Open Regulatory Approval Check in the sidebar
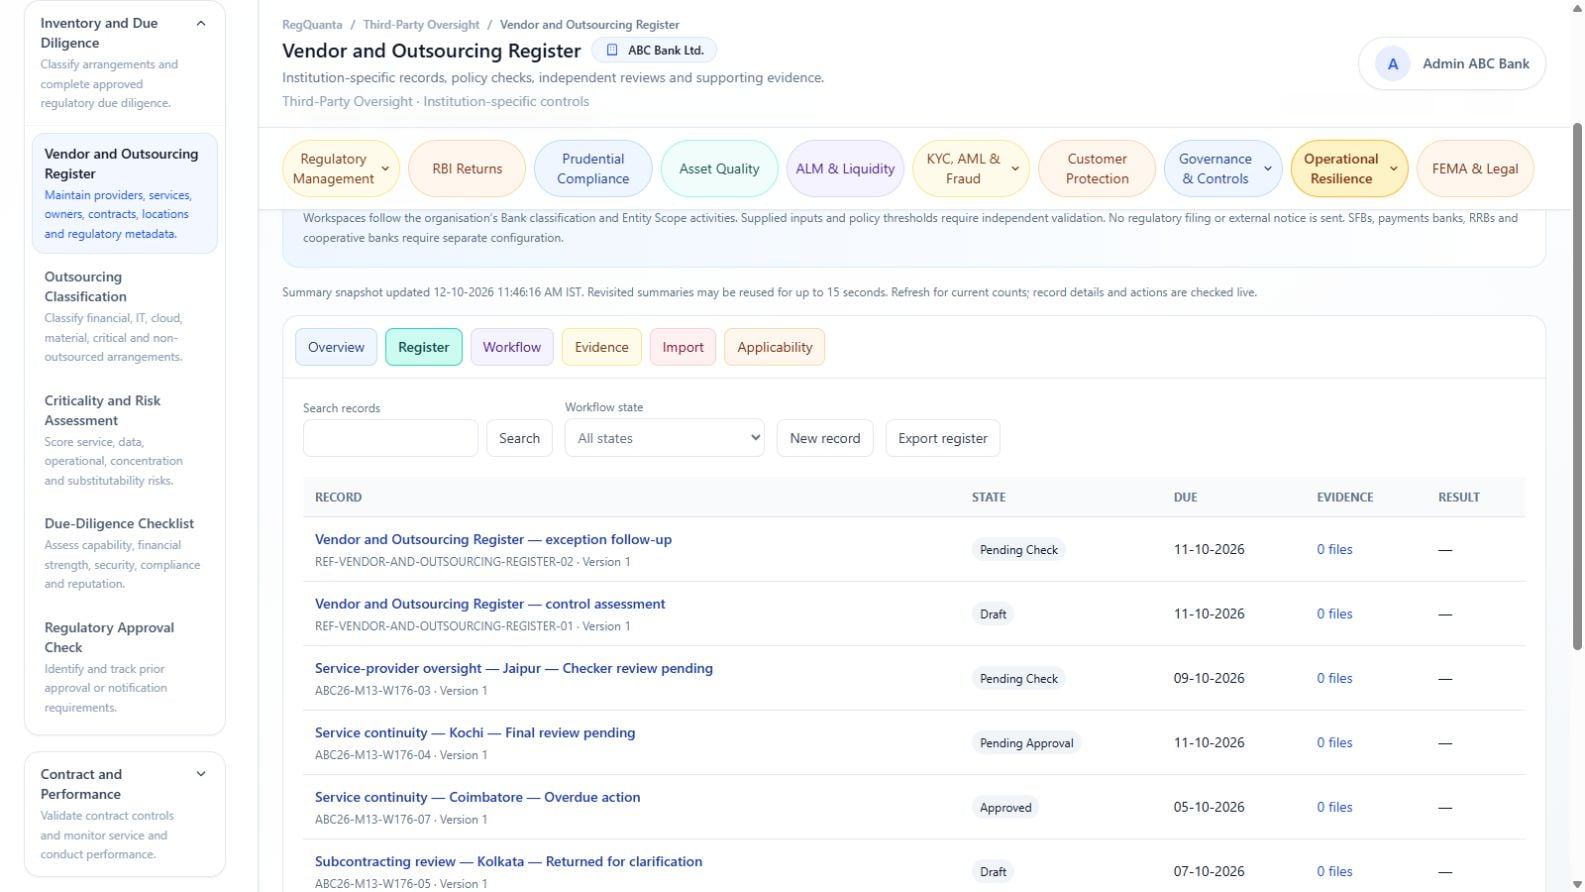This screenshot has height=892, width=1585. [x=125, y=667]
